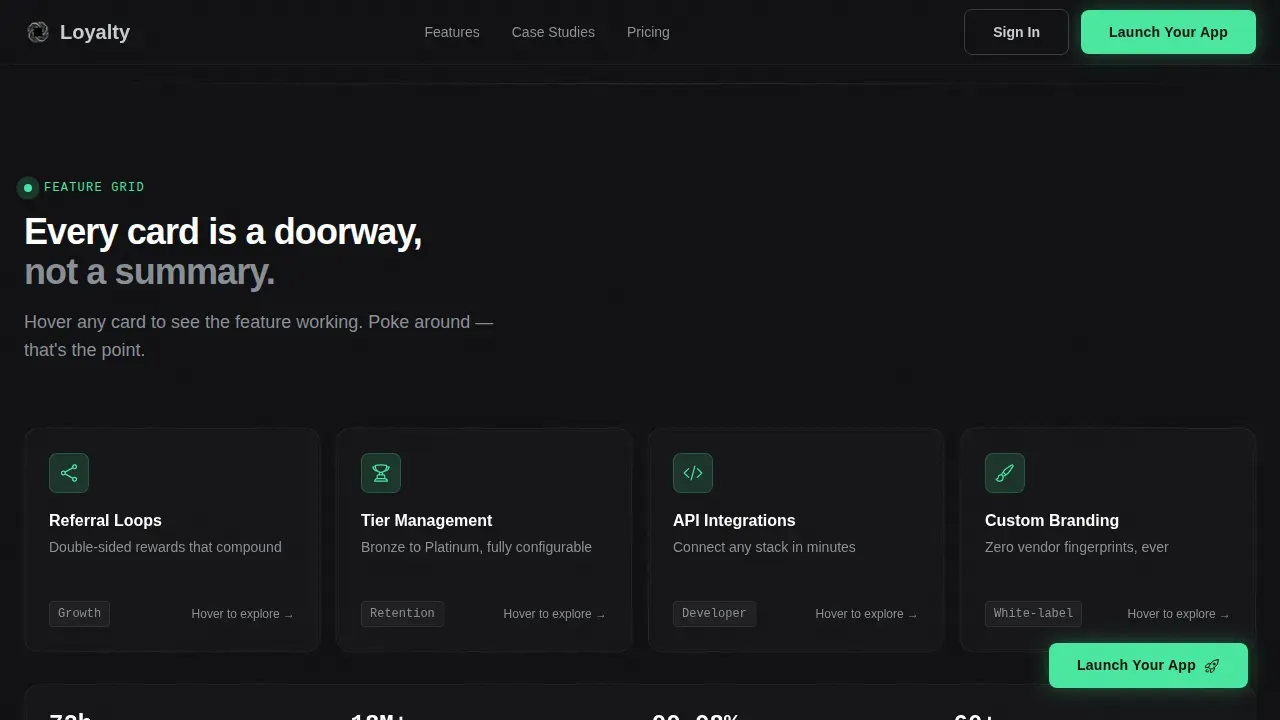Click Hover to explore on Referral Loops
Viewport: 1280px width, 720px height.
(x=243, y=614)
